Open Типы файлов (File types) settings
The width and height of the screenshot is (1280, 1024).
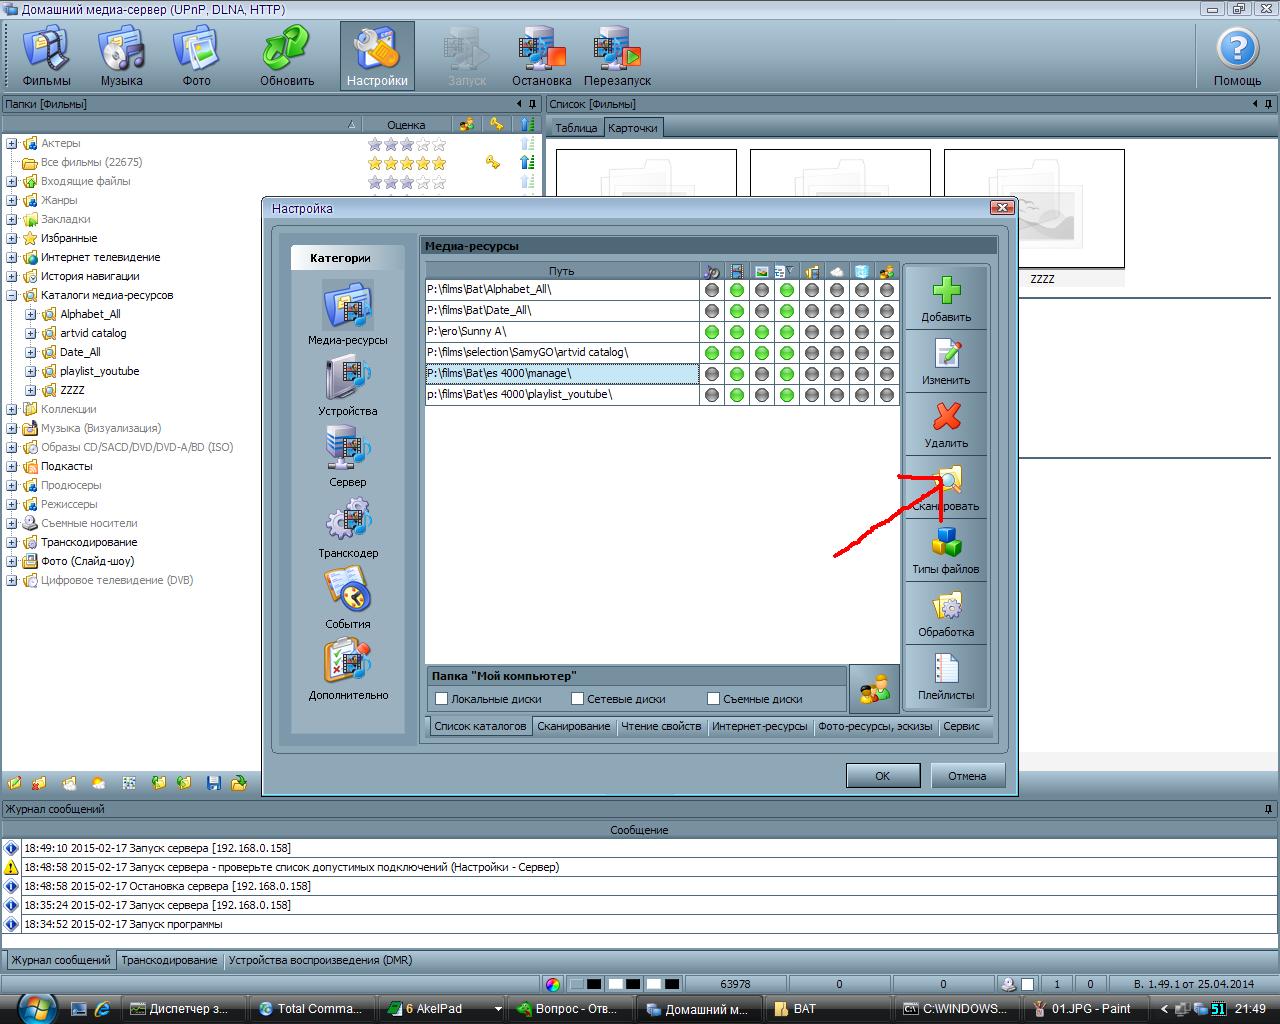pyautogui.click(x=946, y=544)
